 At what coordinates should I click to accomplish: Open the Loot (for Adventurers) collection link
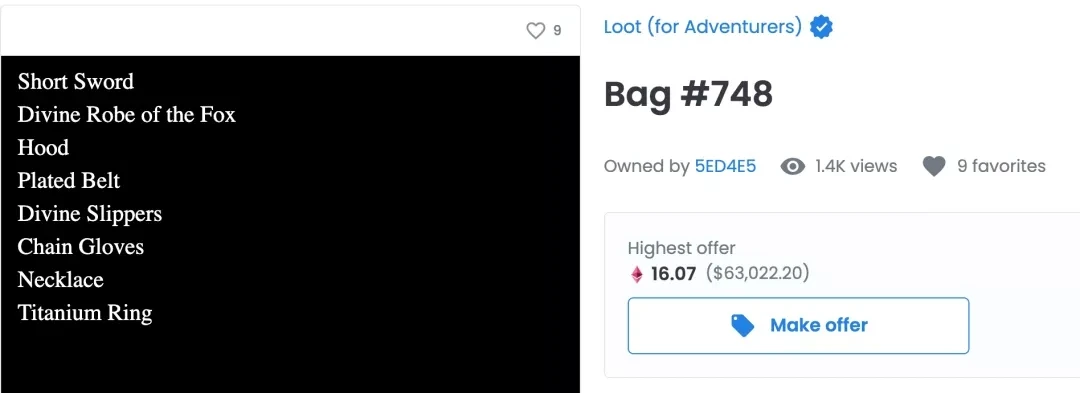click(703, 28)
